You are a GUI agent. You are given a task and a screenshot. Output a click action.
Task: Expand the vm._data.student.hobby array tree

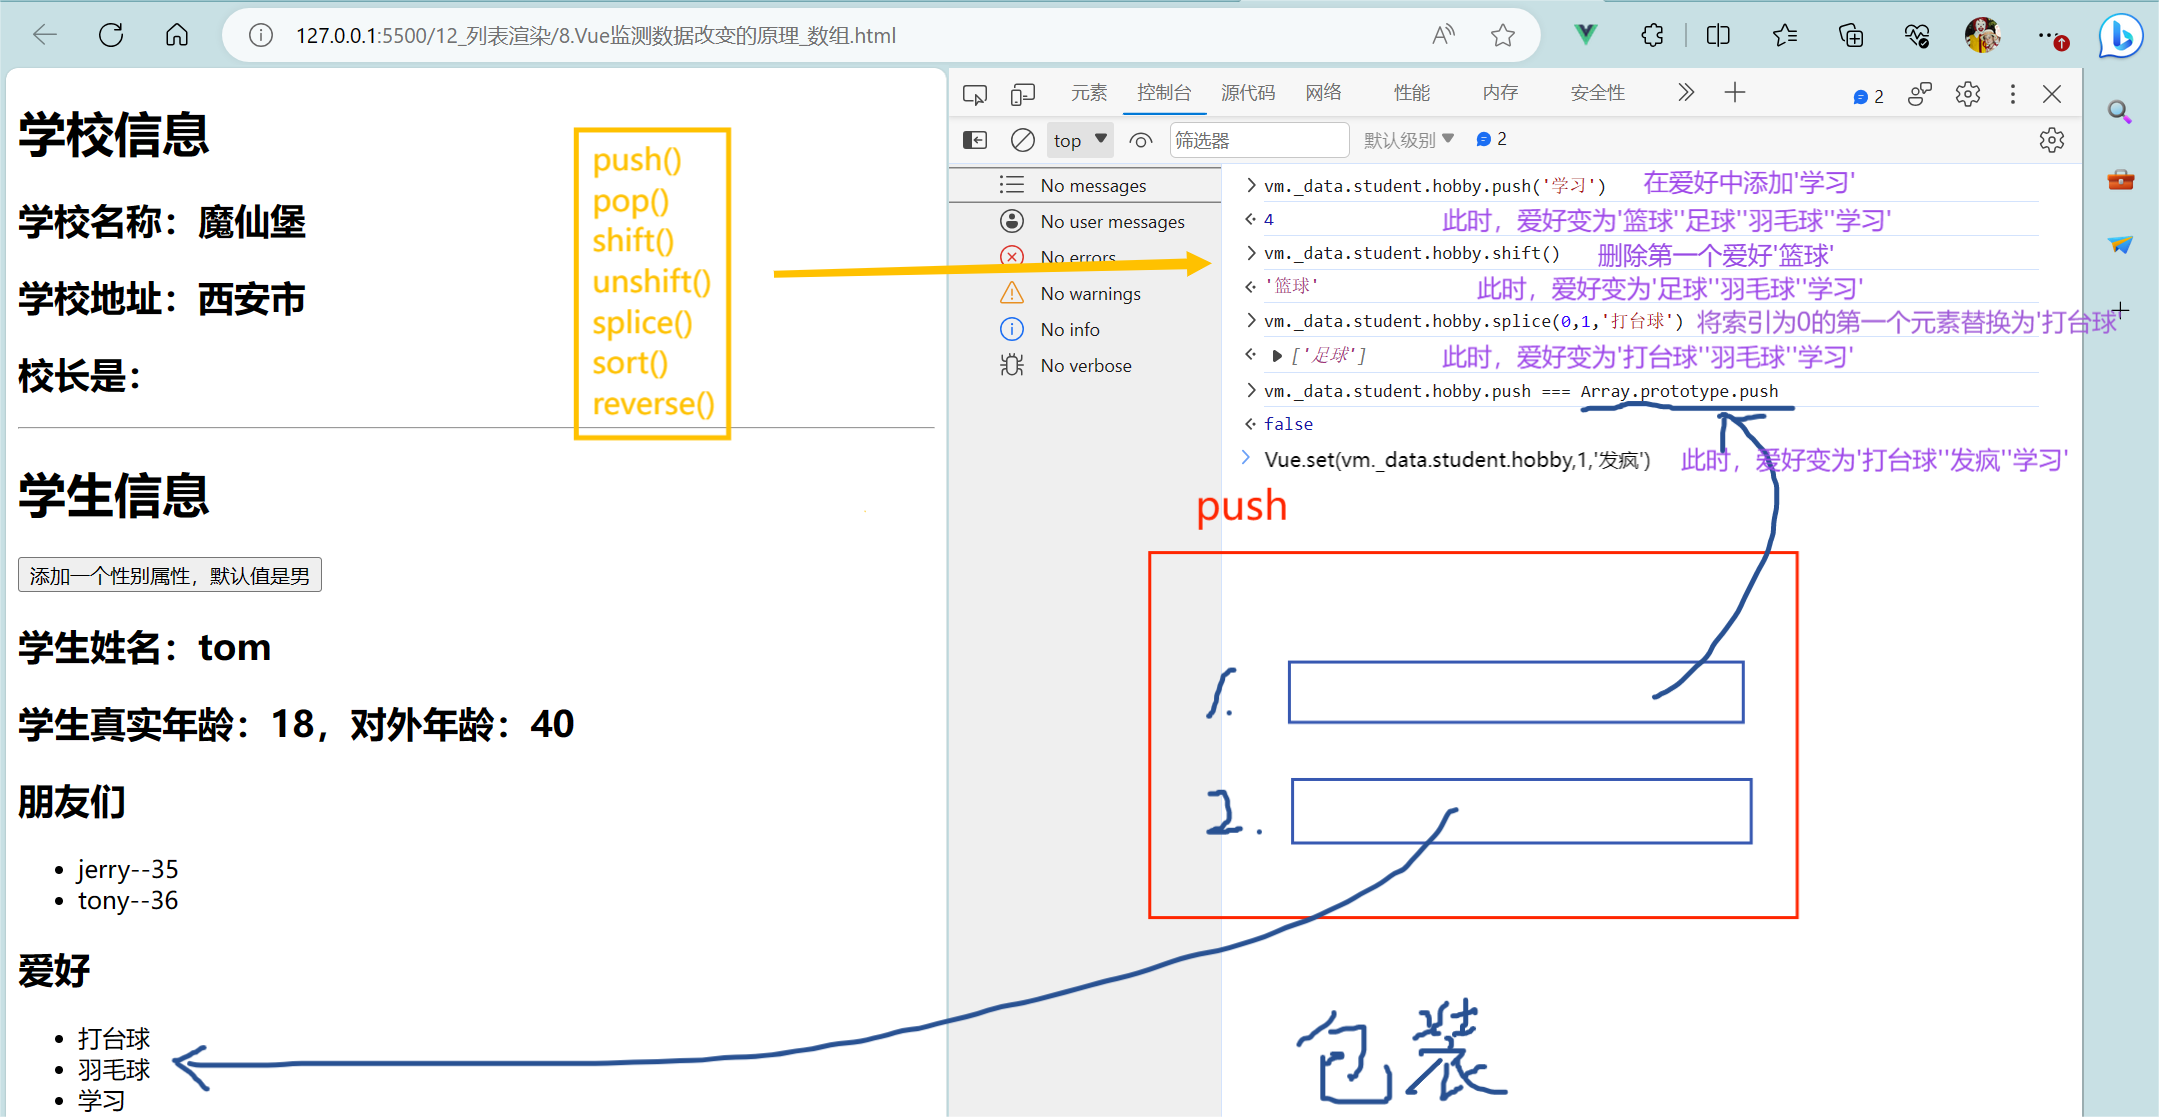tap(1272, 356)
